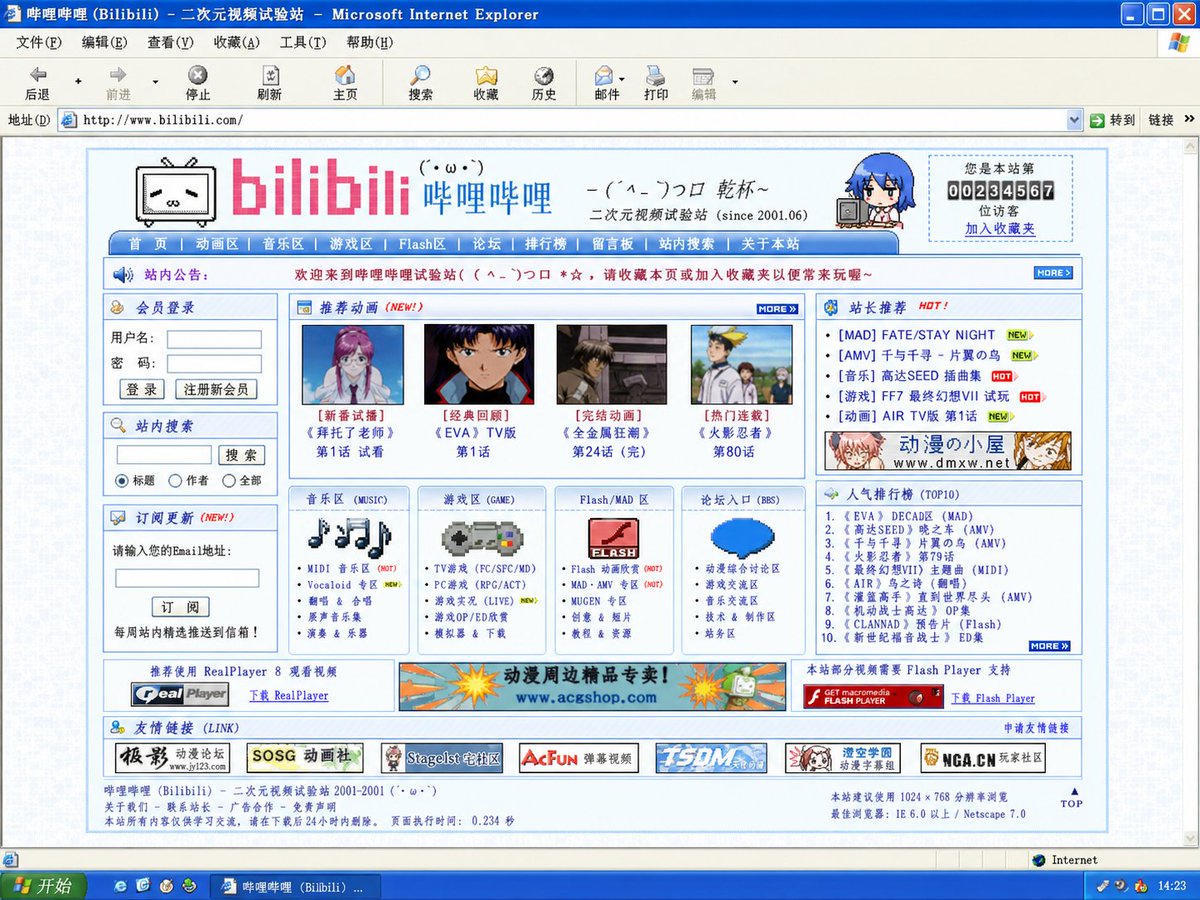Print the page with 打印 icon
This screenshot has width=1200, height=900.
(656, 75)
